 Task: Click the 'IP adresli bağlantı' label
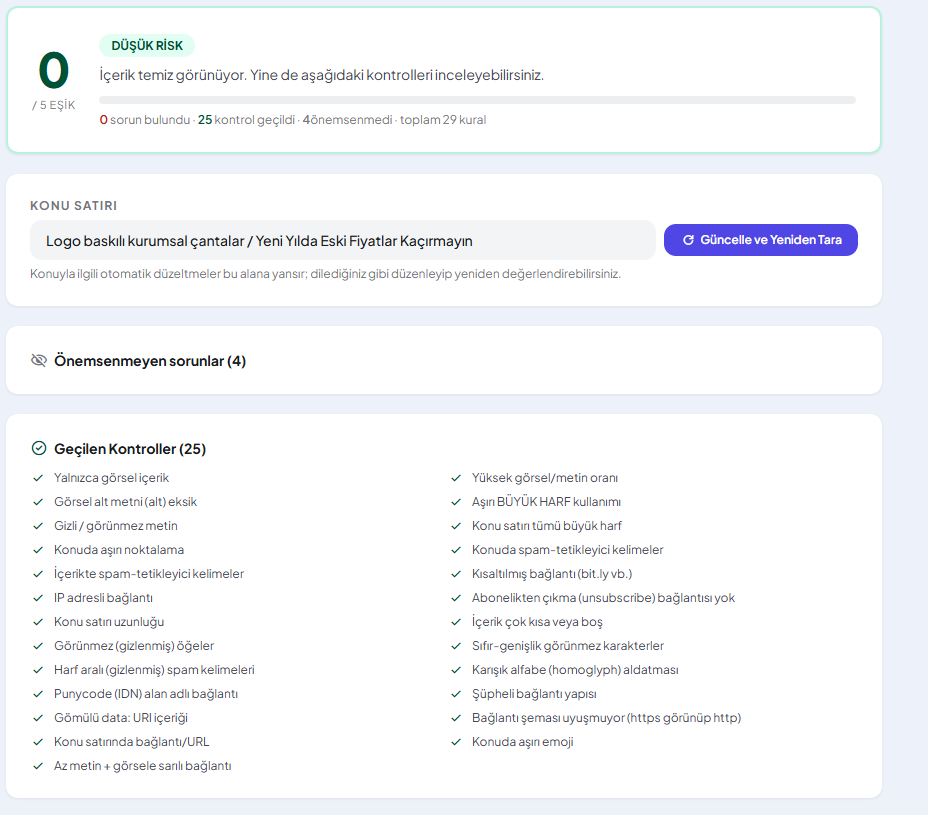pos(104,598)
